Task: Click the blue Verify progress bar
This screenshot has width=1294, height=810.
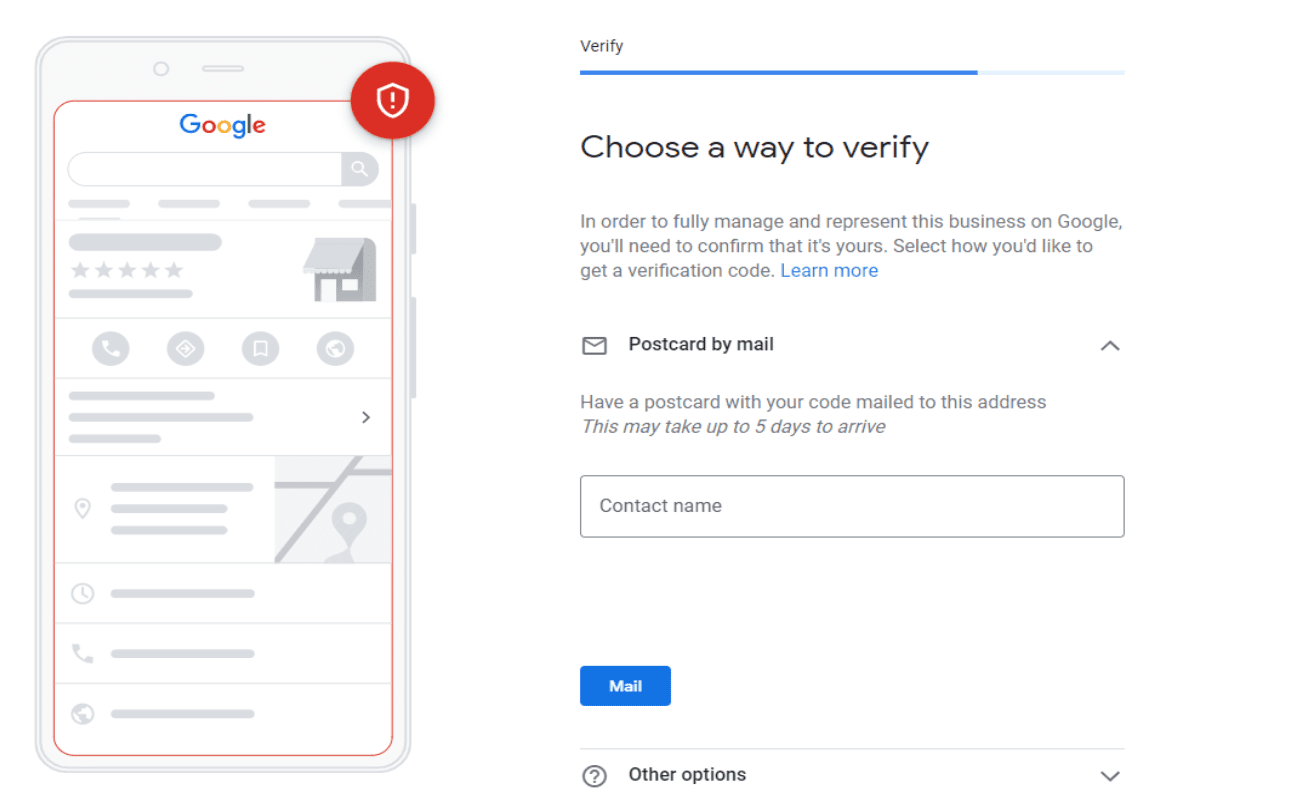Action: 778,71
